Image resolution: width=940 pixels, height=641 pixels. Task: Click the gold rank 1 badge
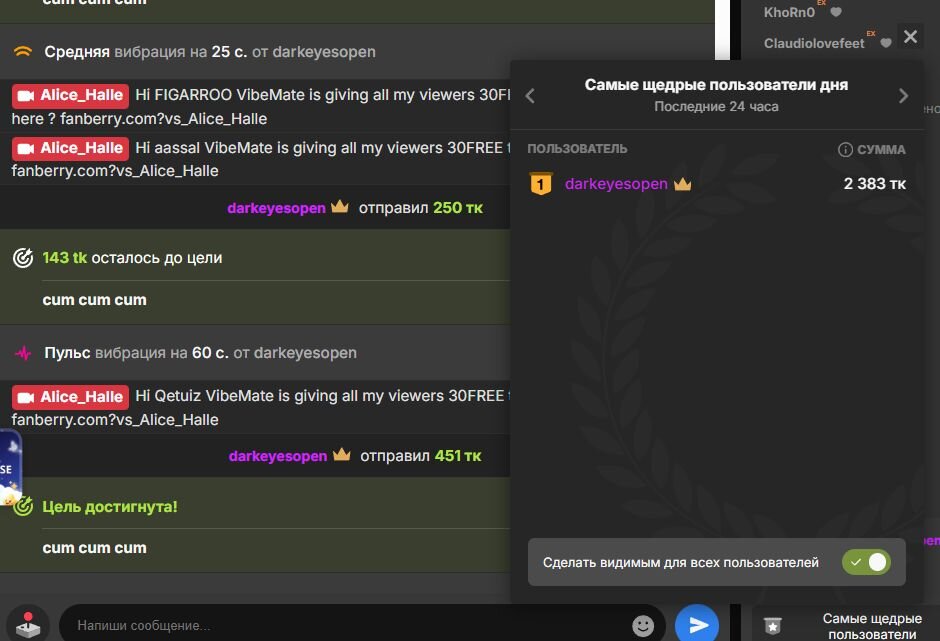point(540,184)
